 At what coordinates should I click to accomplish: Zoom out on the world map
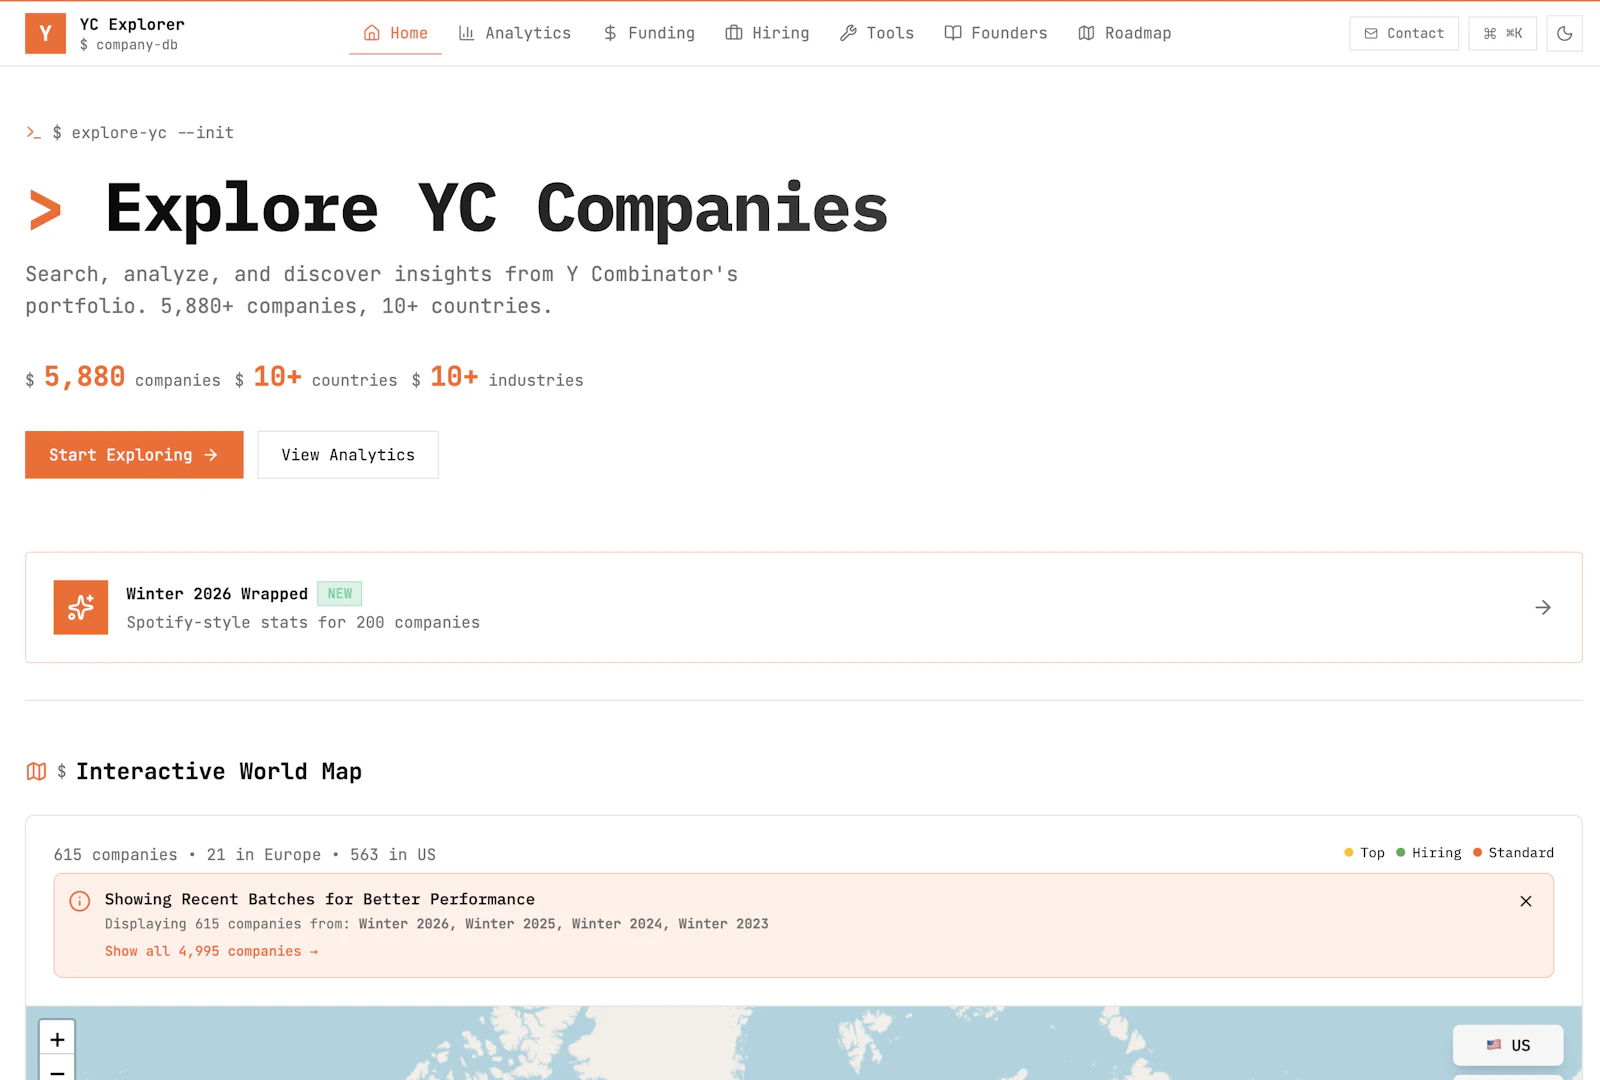point(57,1072)
